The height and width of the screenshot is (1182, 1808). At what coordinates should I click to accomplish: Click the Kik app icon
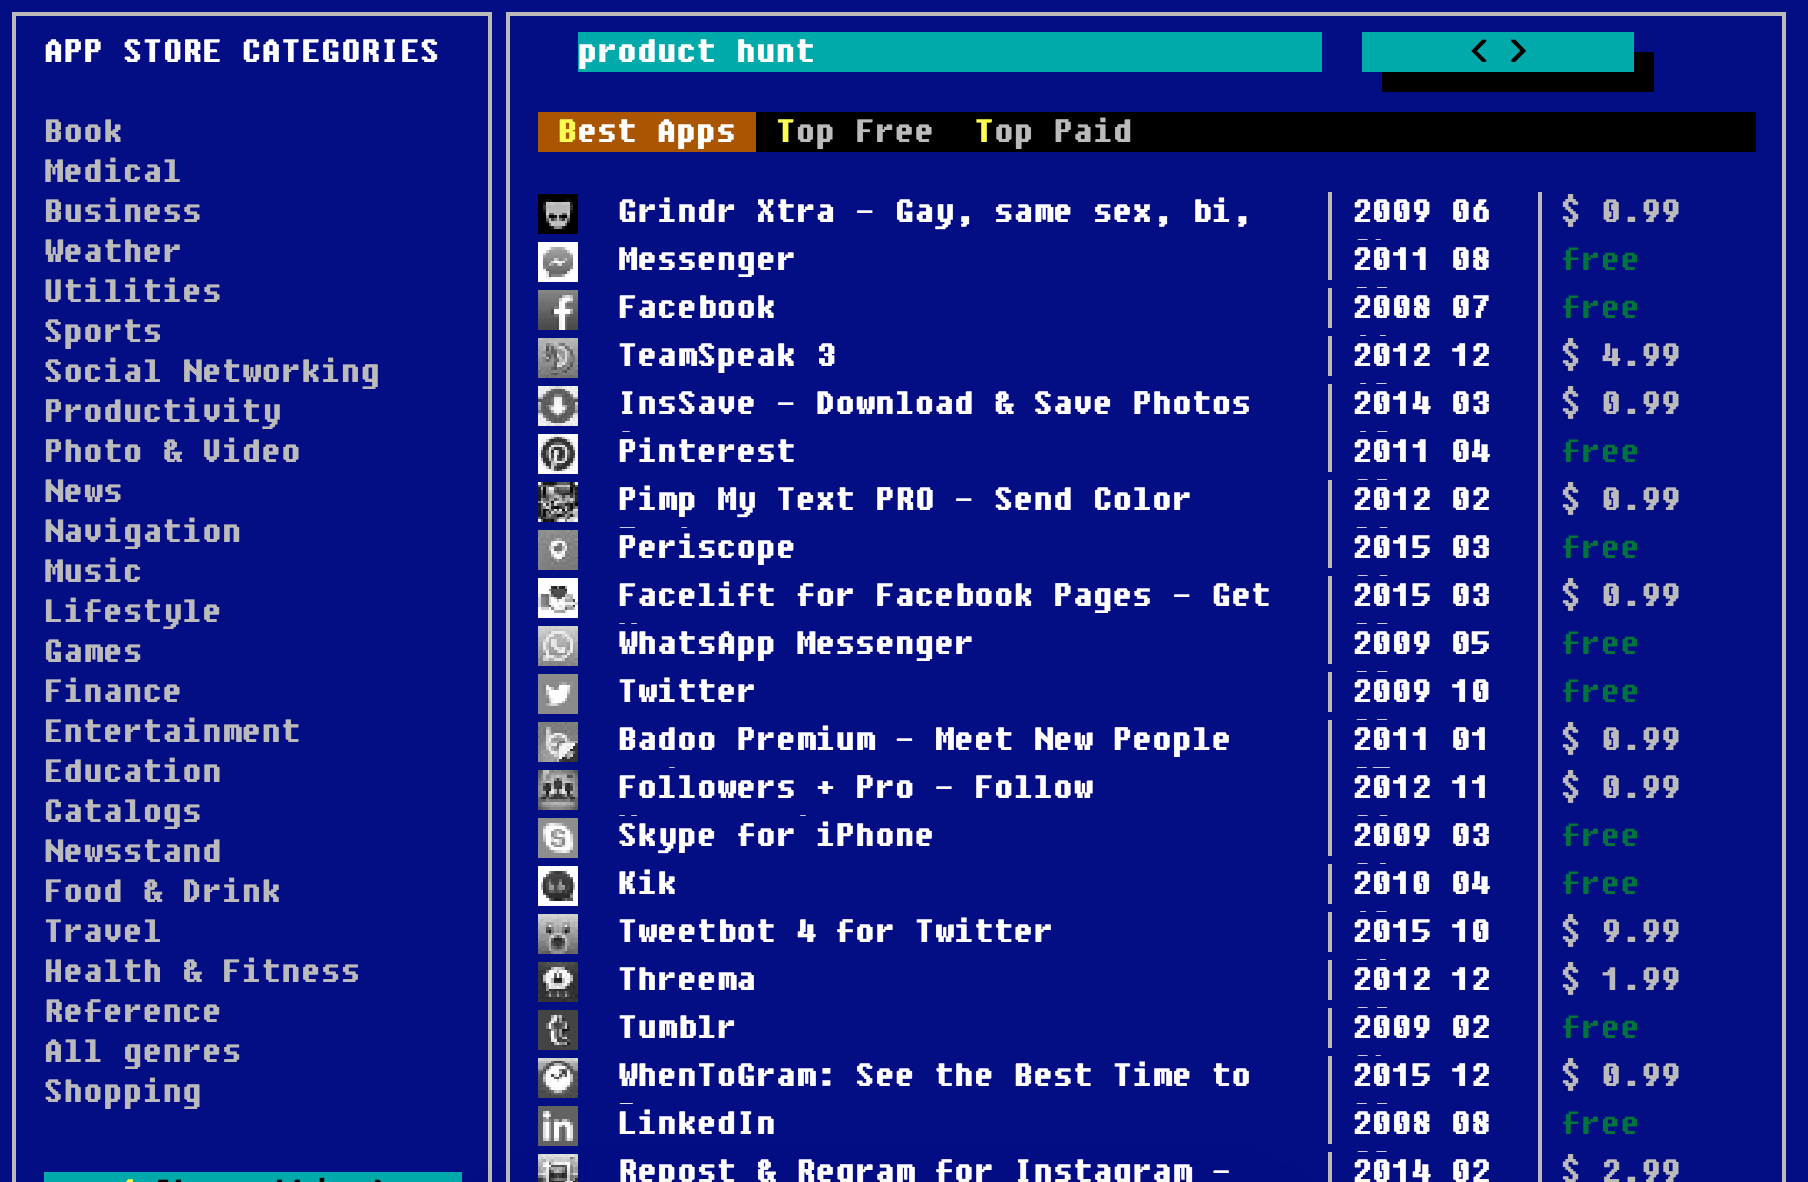pyautogui.click(x=558, y=885)
